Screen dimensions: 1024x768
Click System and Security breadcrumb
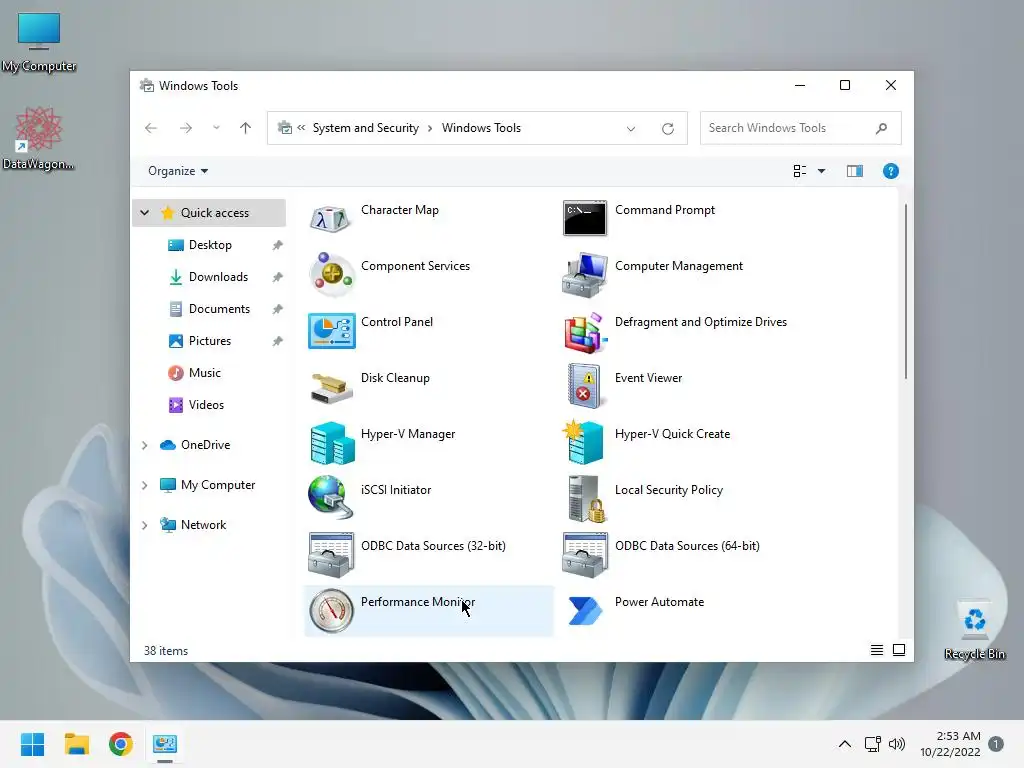[x=366, y=128]
